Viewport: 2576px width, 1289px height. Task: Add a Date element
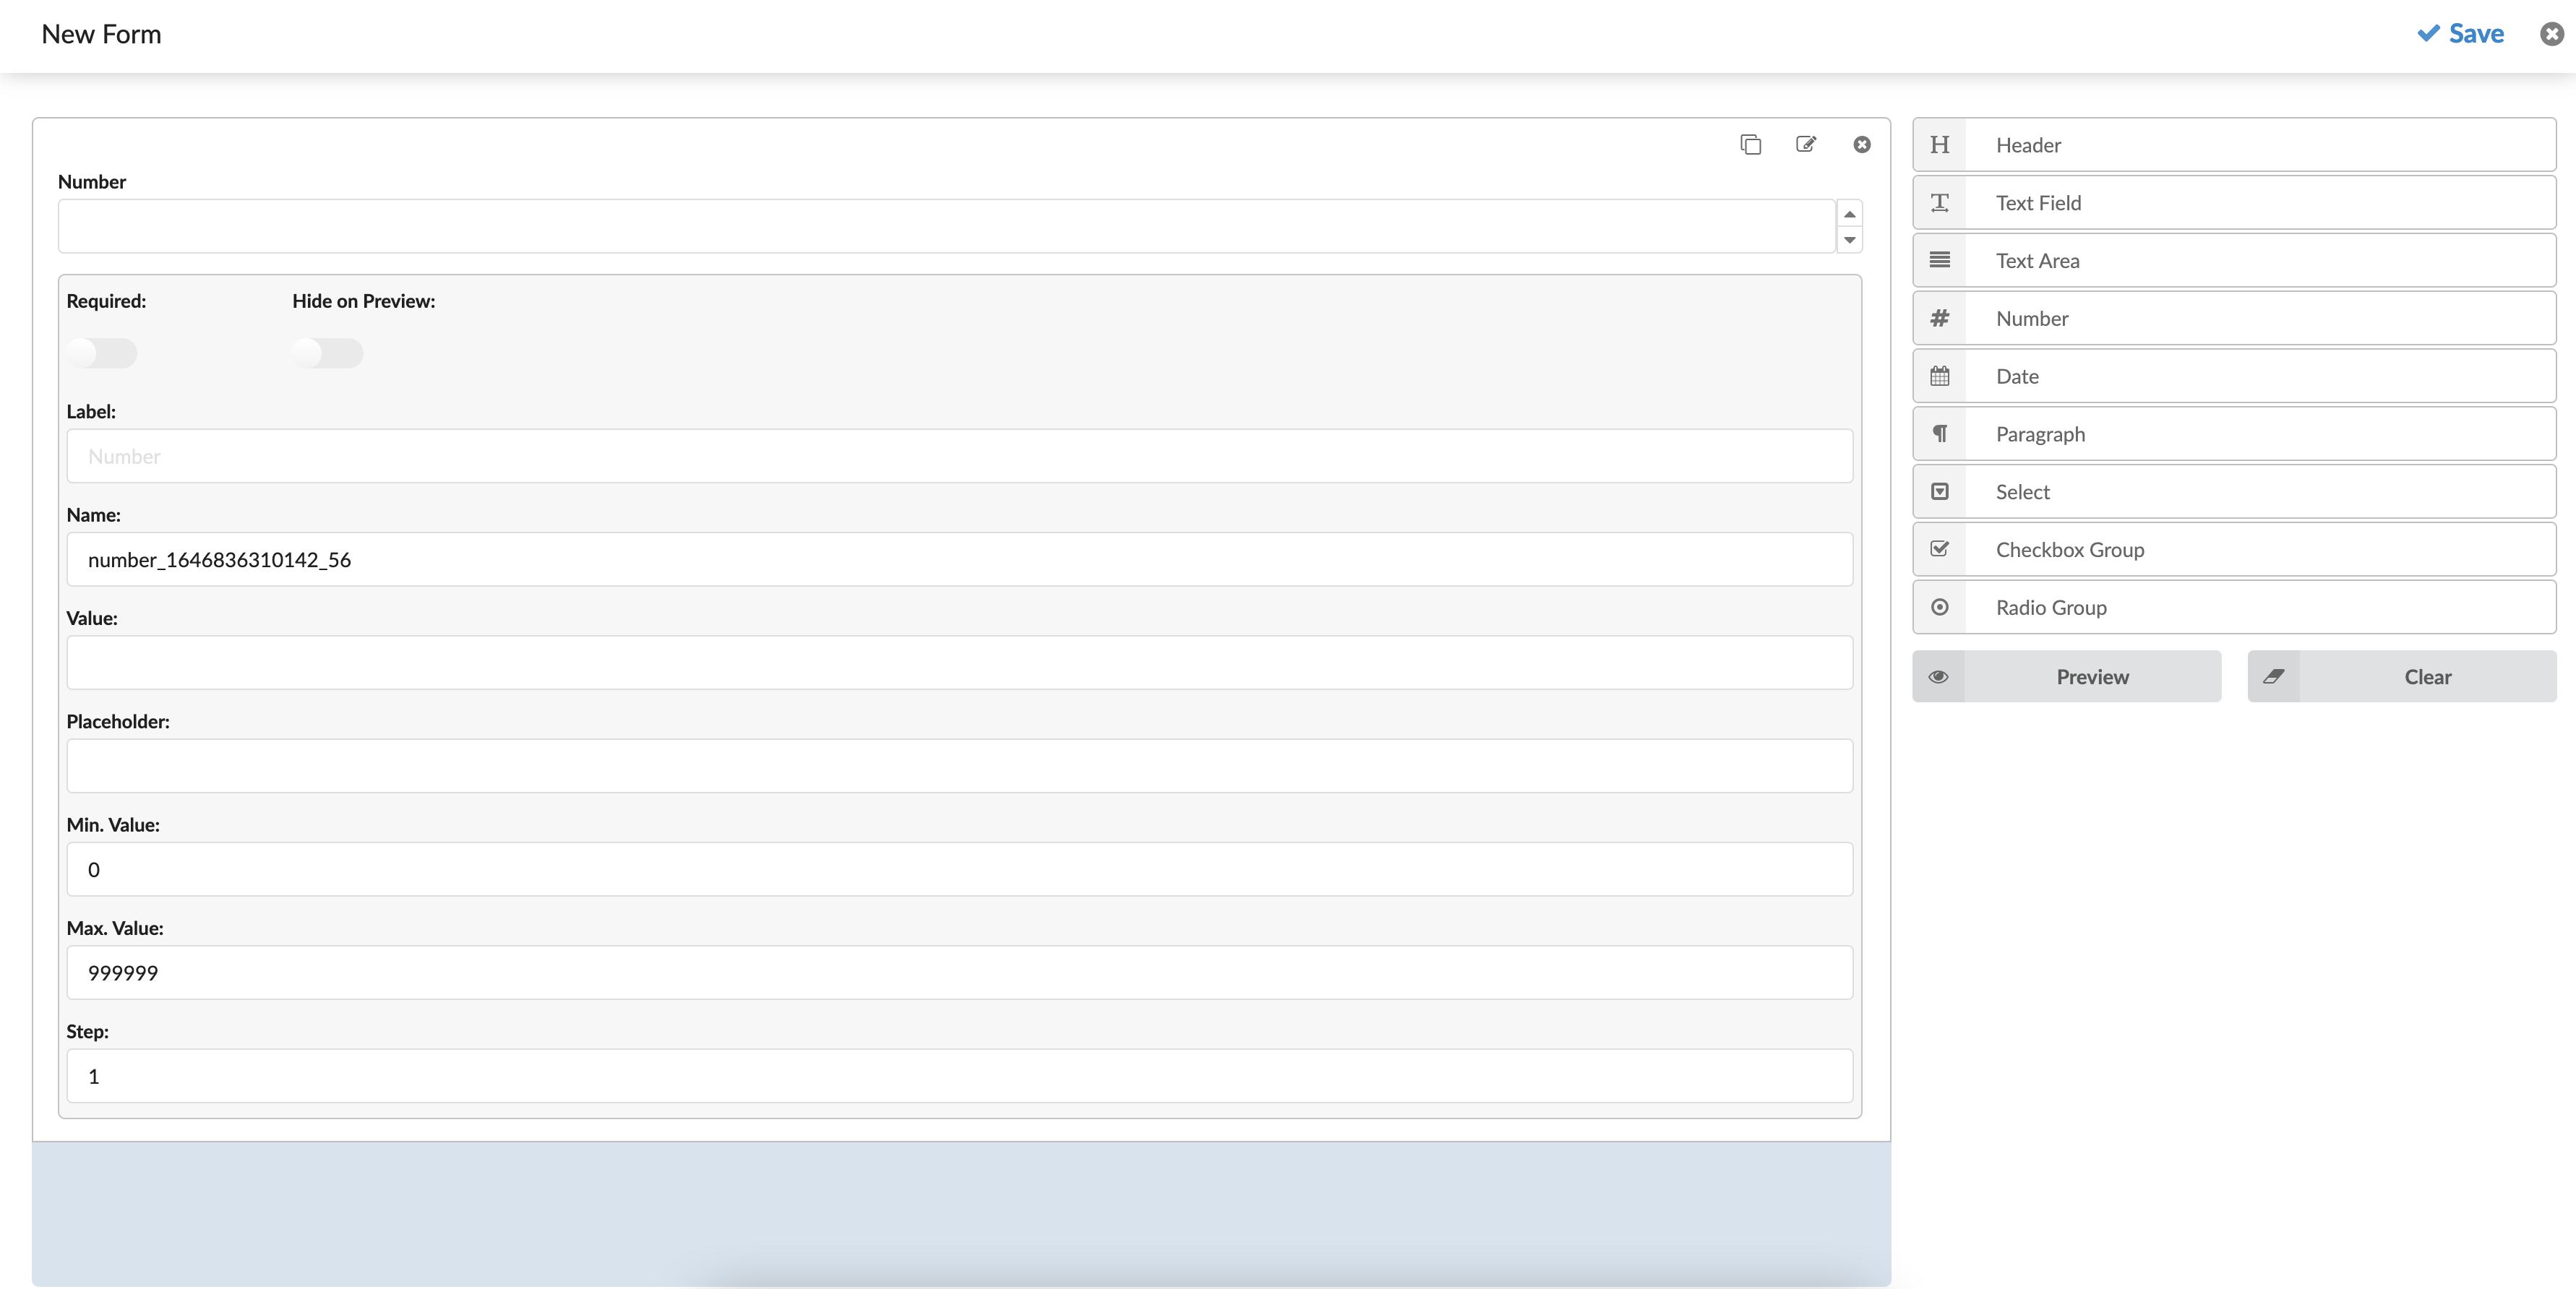pyautogui.click(x=2234, y=376)
